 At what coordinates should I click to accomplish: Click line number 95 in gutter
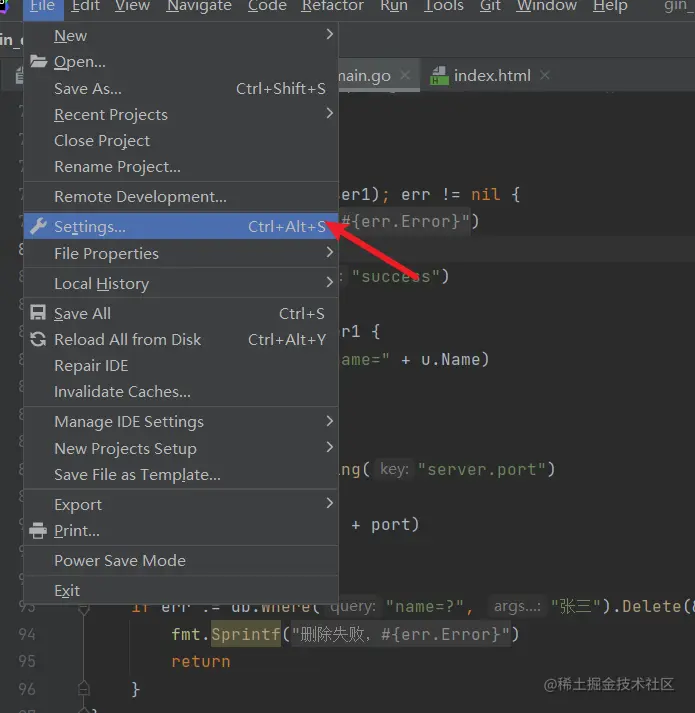(27, 661)
